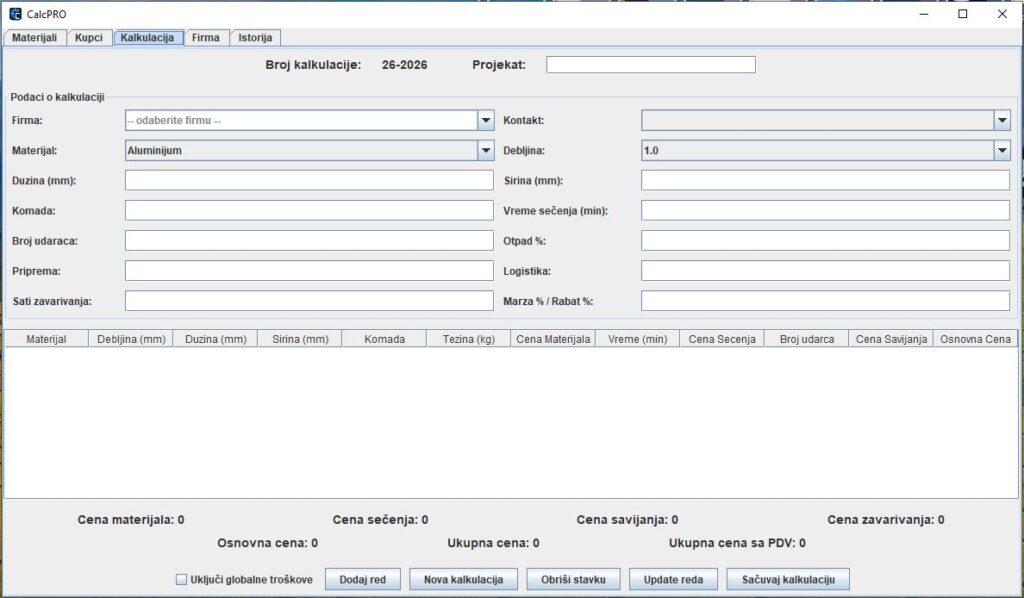The width and height of the screenshot is (1024, 598).
Task: Click the 'Cena zavarivanja: 0' total
Action: pos(886,520)
